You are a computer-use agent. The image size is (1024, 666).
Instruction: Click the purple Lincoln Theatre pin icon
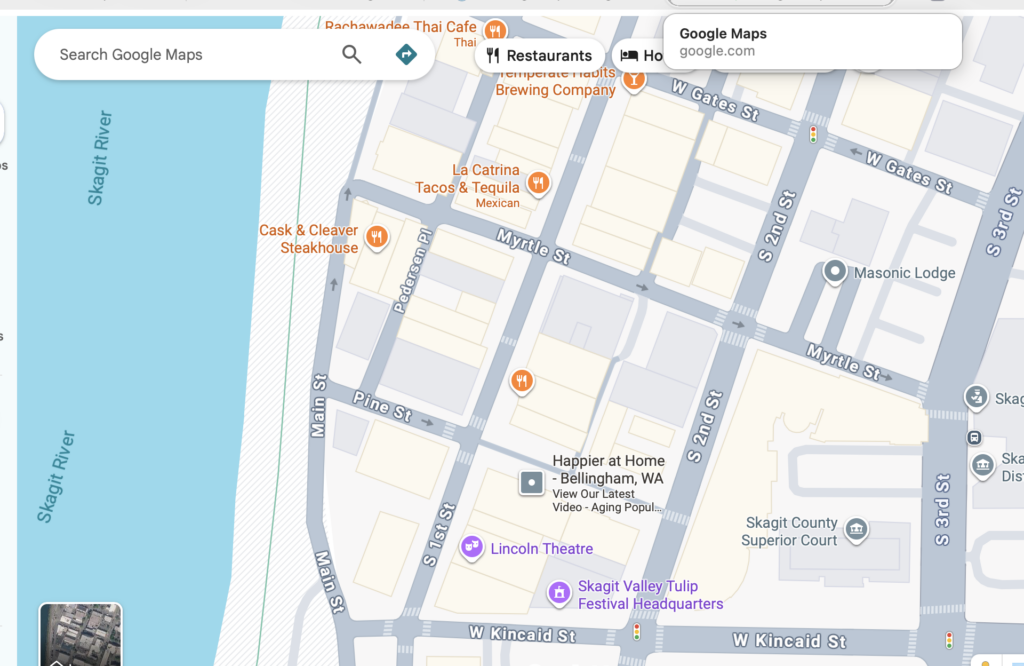click(472, 547)
